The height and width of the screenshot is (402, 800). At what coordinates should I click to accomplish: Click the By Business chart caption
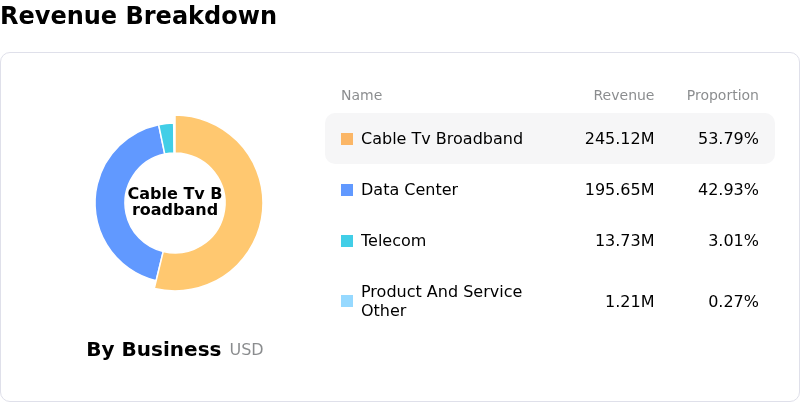tap(153, 350)
